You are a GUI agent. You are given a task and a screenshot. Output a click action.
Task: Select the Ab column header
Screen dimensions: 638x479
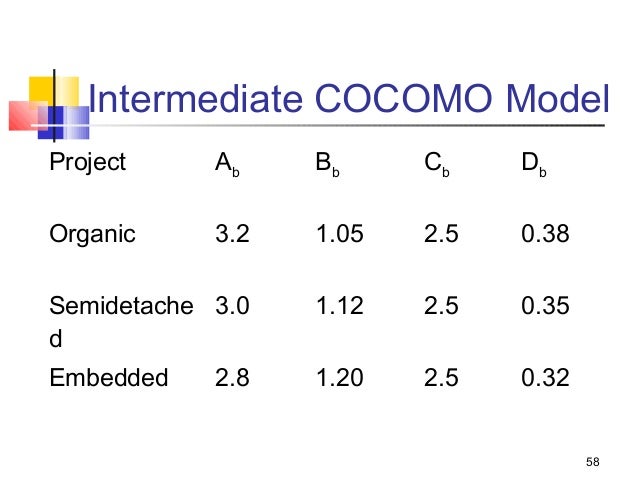click(x=227, y=165)
